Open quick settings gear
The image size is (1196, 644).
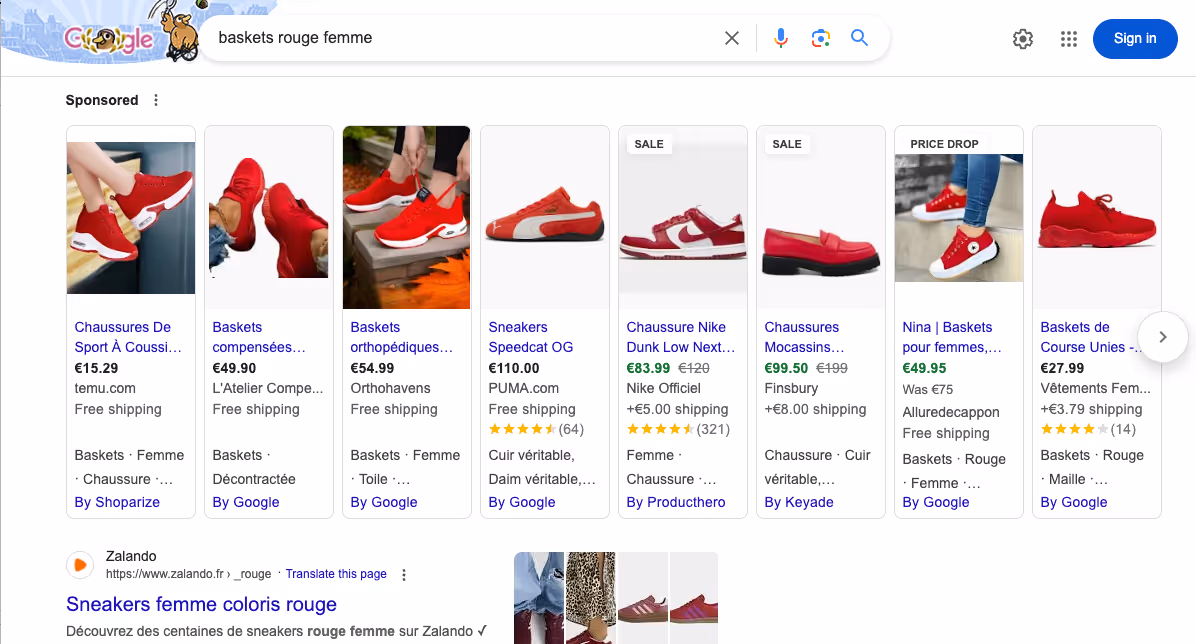tap(1023, 39)
